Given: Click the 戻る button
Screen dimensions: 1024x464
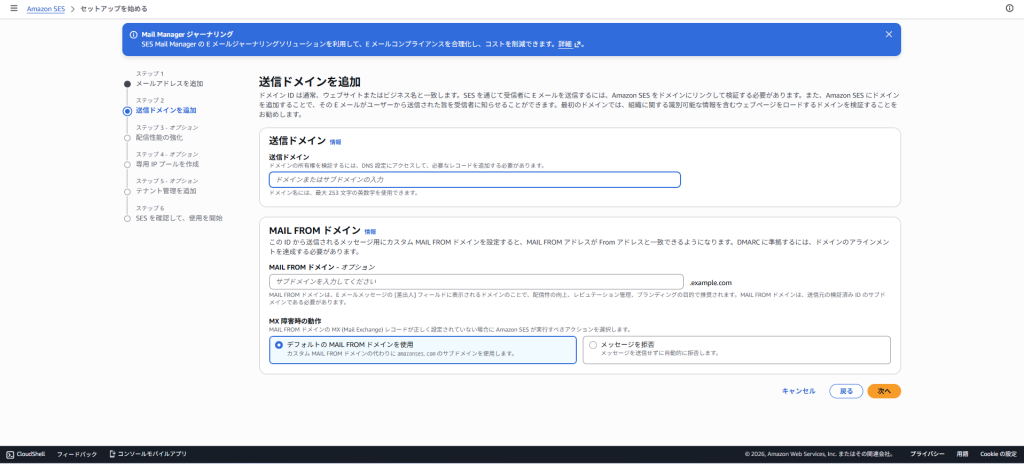Looking at the screenshot, I should [x=845, y=391].
